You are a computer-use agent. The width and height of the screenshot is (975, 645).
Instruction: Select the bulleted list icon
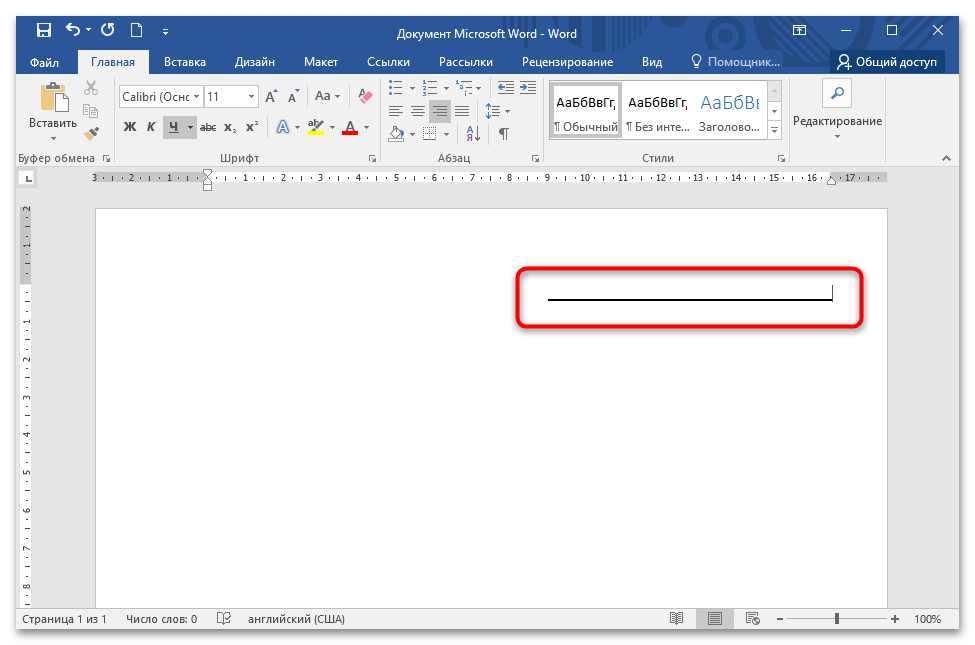tap(394, 87)
